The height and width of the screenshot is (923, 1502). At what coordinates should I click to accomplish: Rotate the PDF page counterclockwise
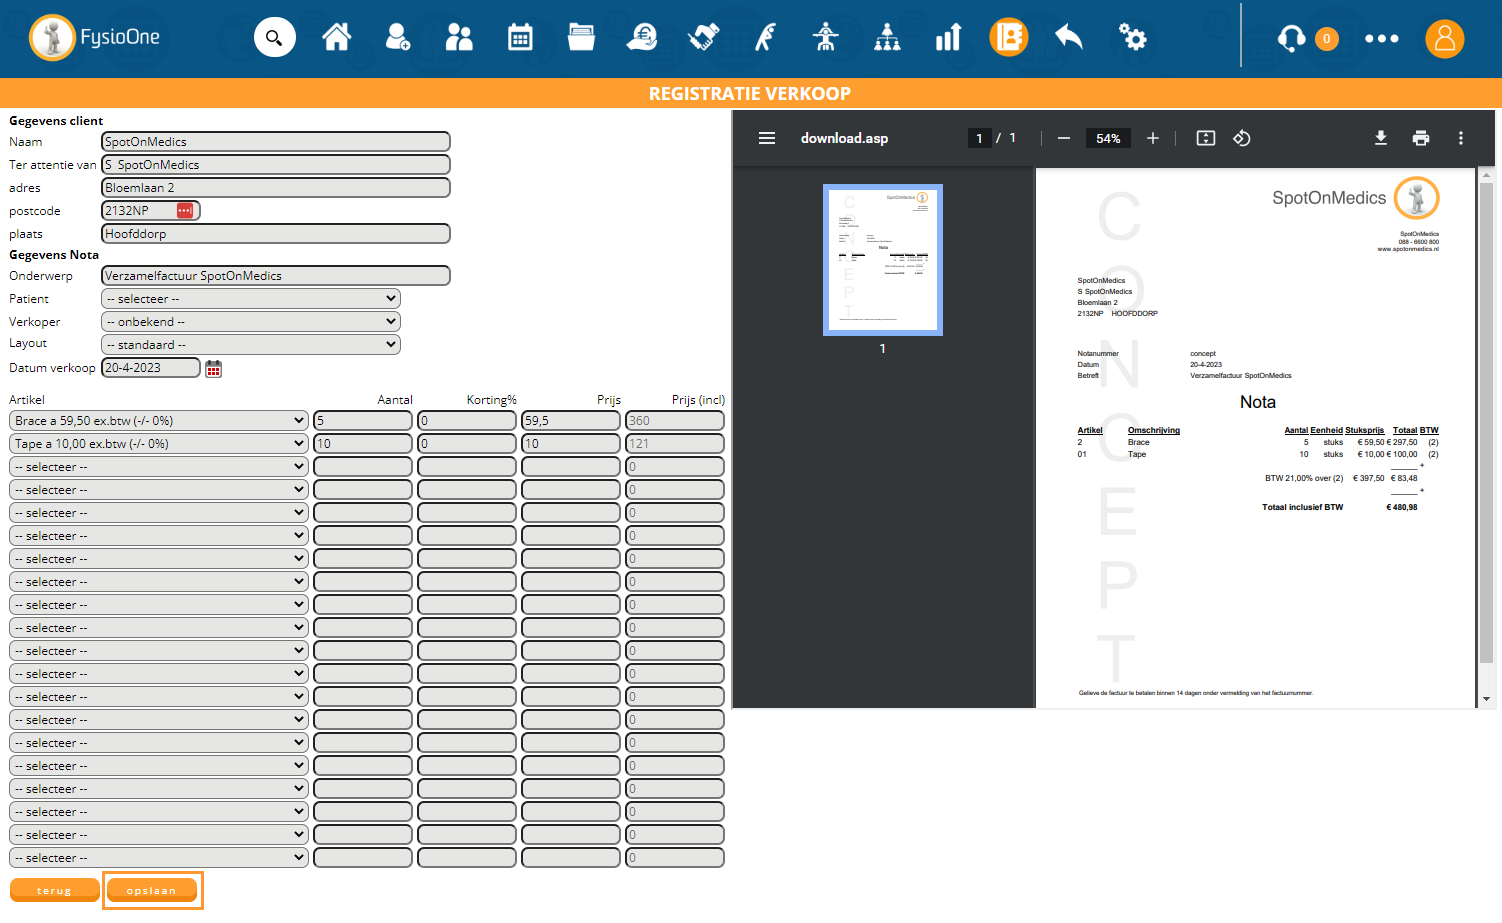(x=1242, y=138)
